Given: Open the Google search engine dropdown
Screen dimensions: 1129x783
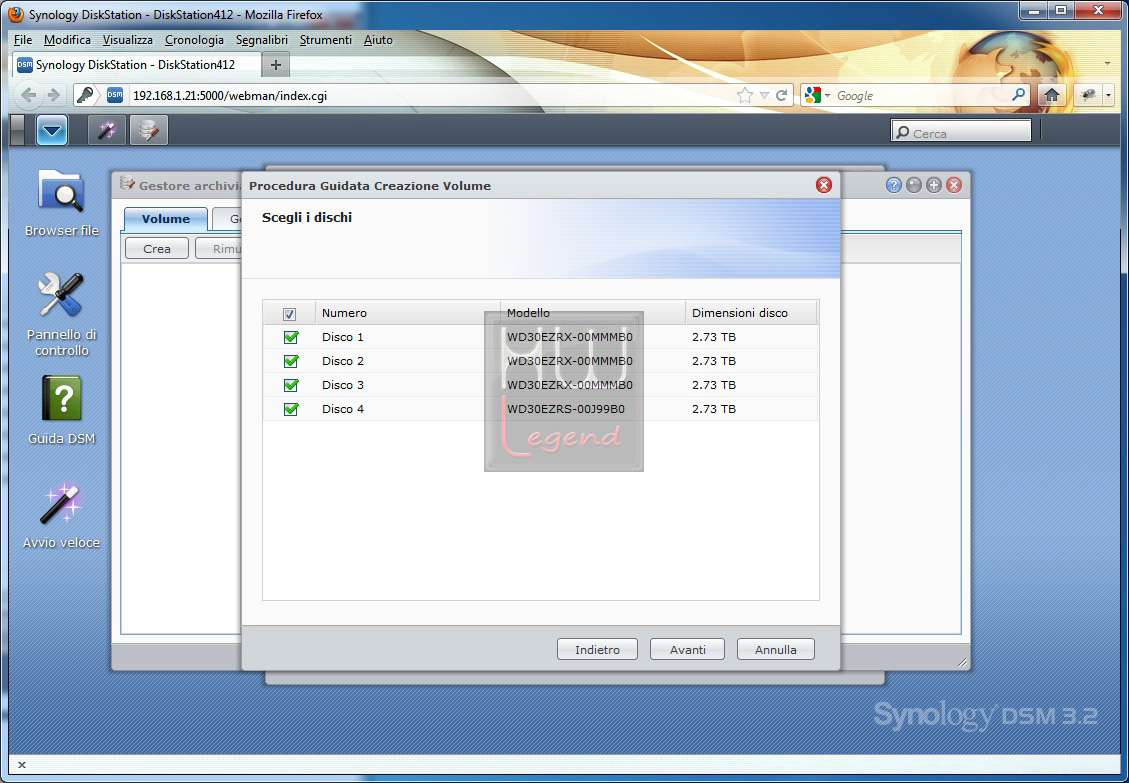Looking at the screenshot, I should coord(828,95).
